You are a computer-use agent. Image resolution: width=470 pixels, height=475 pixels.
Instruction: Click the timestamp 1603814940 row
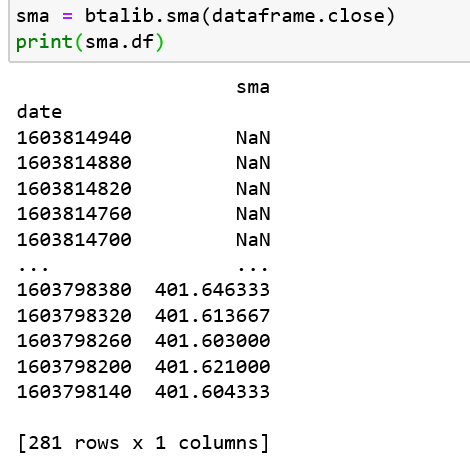pyautogui.click(x=143, y=138)
